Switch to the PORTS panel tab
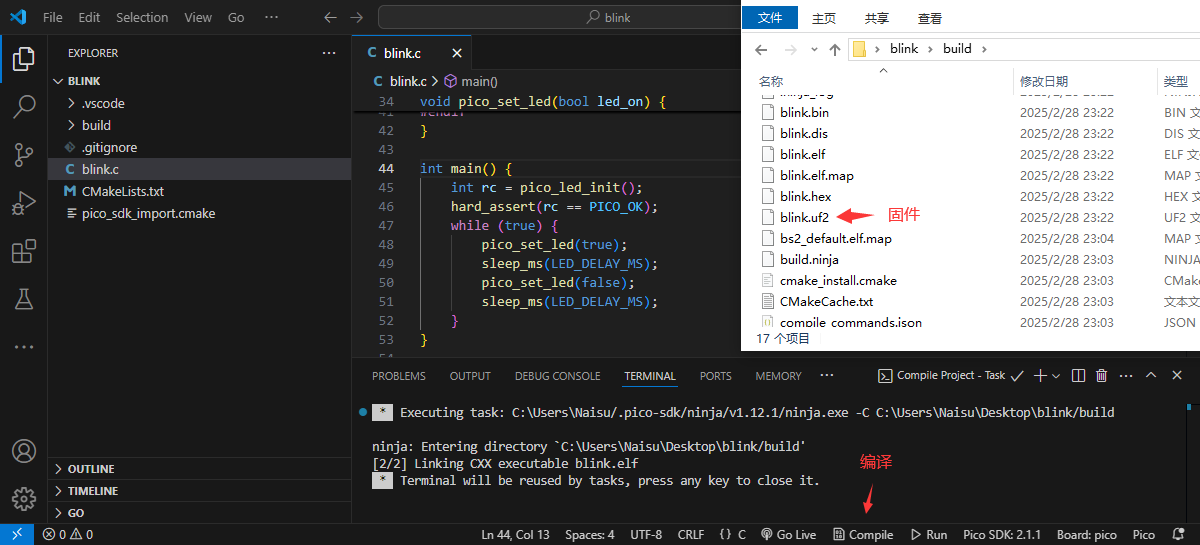Screen dimensions: 1200x545 tap(716, 376)
